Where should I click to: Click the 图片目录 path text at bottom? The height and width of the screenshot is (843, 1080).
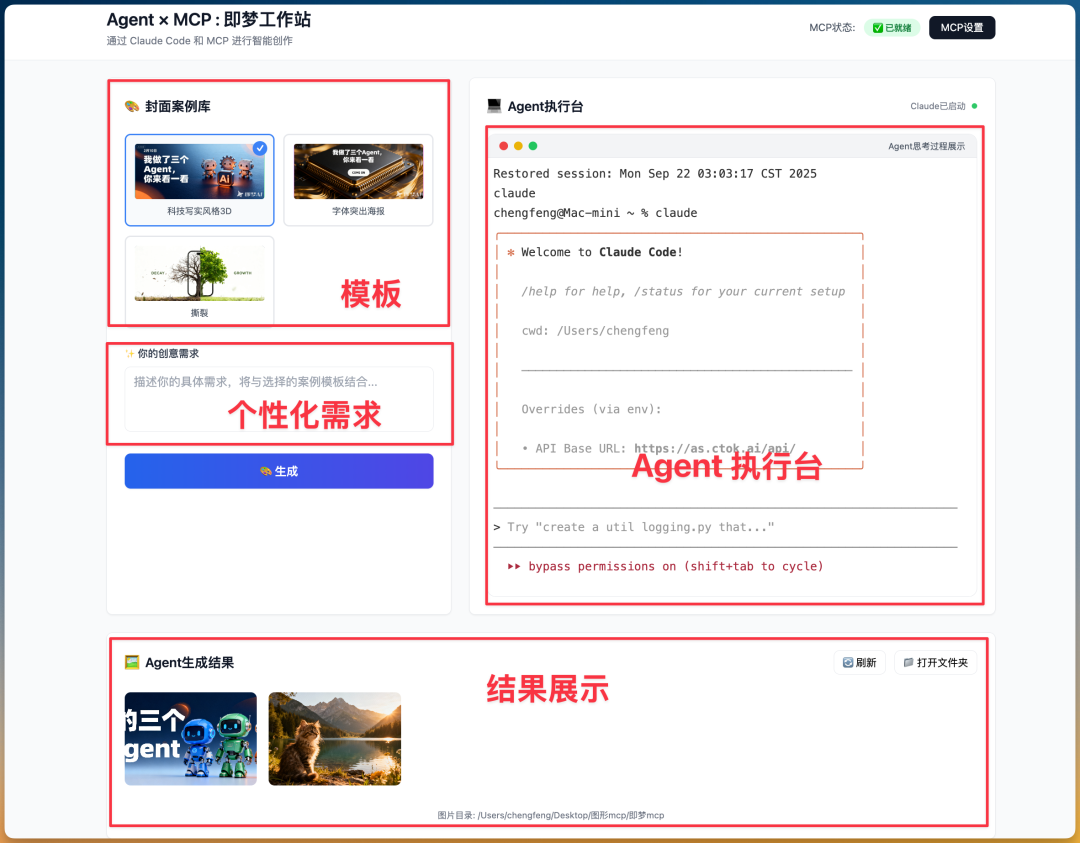[x=551, y=815]
